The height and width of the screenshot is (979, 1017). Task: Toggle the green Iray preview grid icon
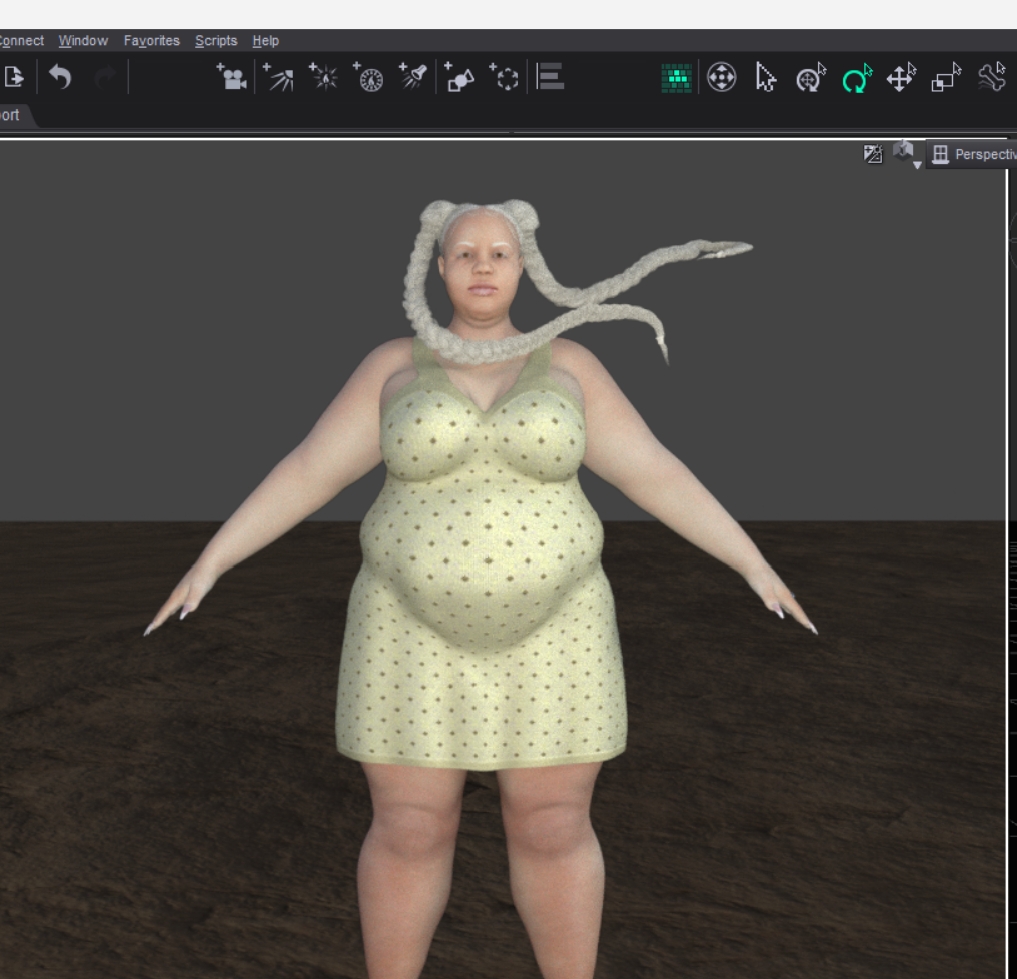click(x=677, y=78)
